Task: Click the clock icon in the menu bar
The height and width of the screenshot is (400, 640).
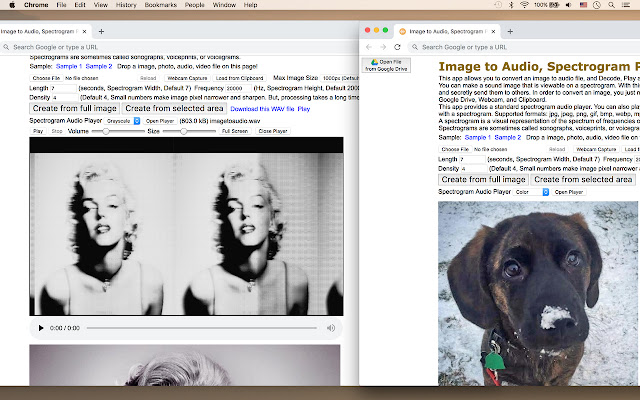Action: click(597, 5)
